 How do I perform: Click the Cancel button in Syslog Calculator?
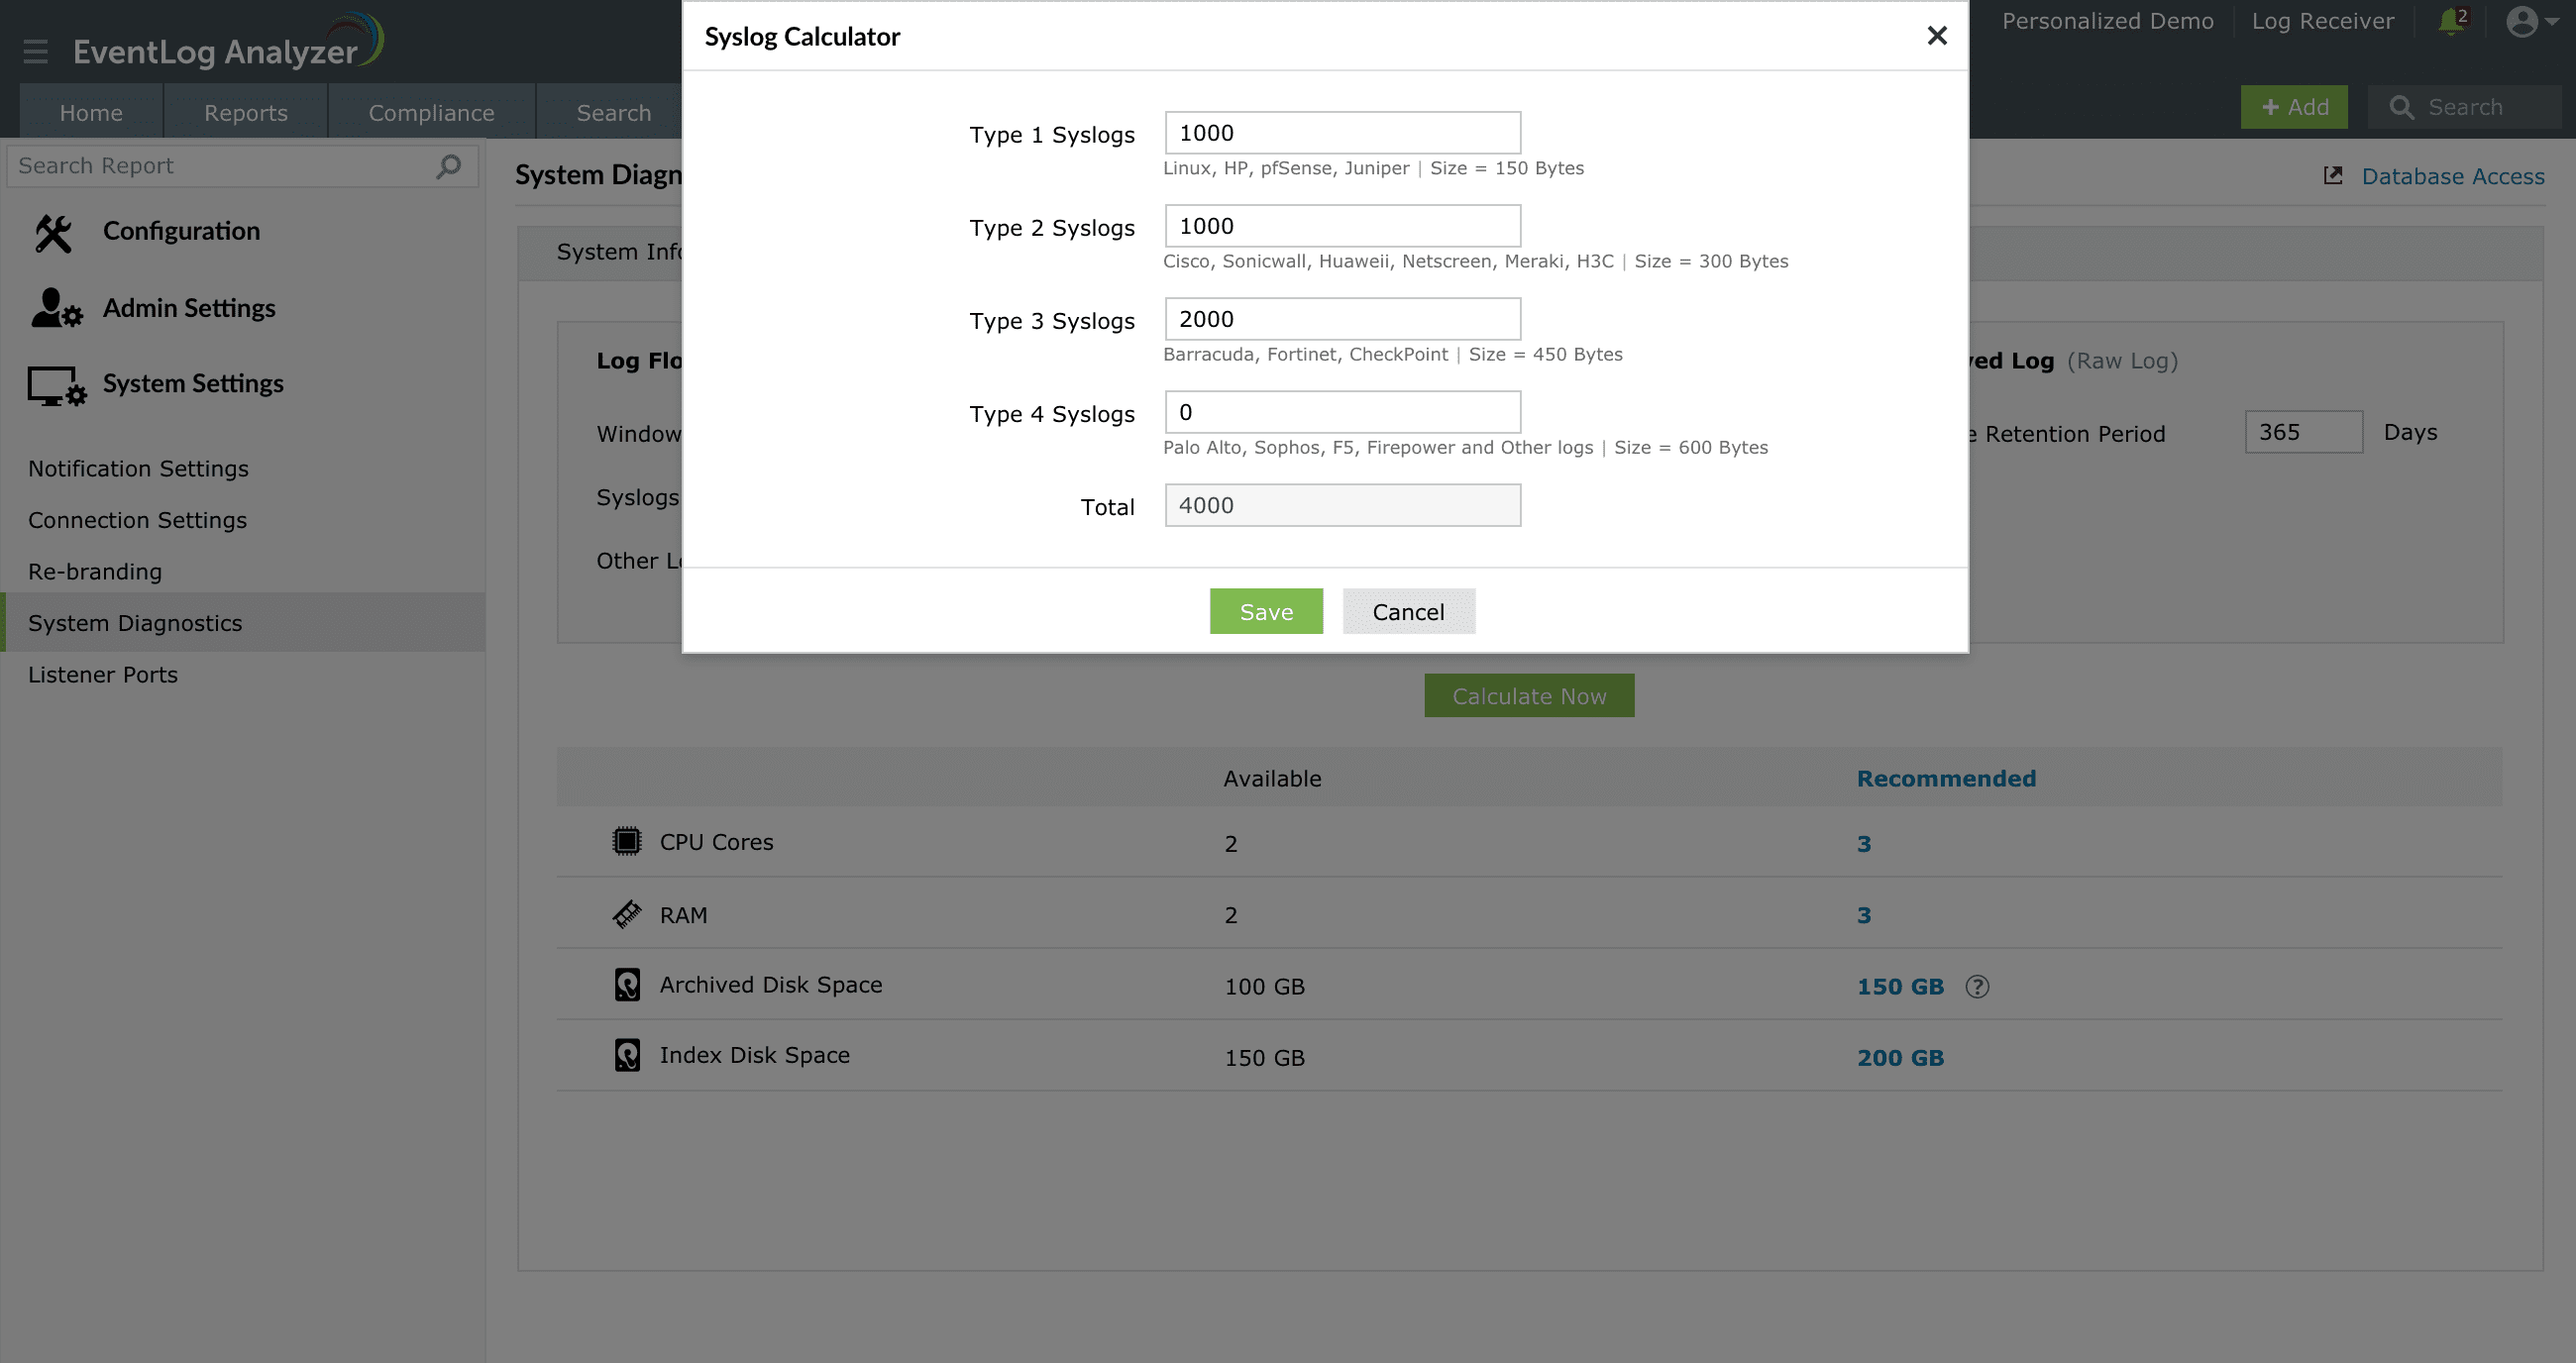point(1406,610)
